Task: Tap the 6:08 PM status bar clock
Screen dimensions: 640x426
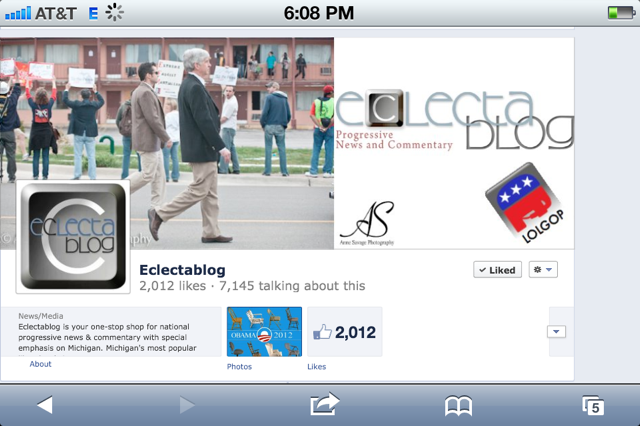Action: click(x=319, y=13)
